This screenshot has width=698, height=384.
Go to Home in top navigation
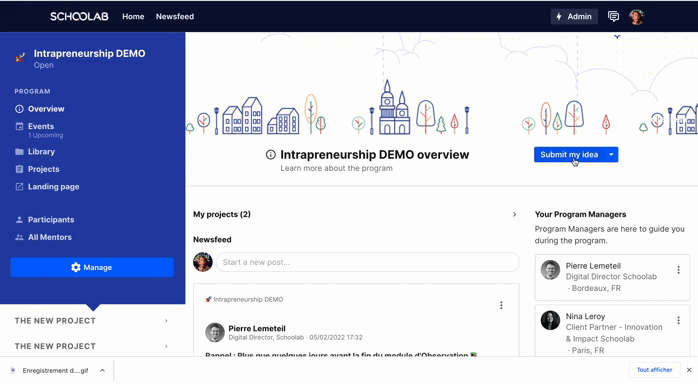133,16
